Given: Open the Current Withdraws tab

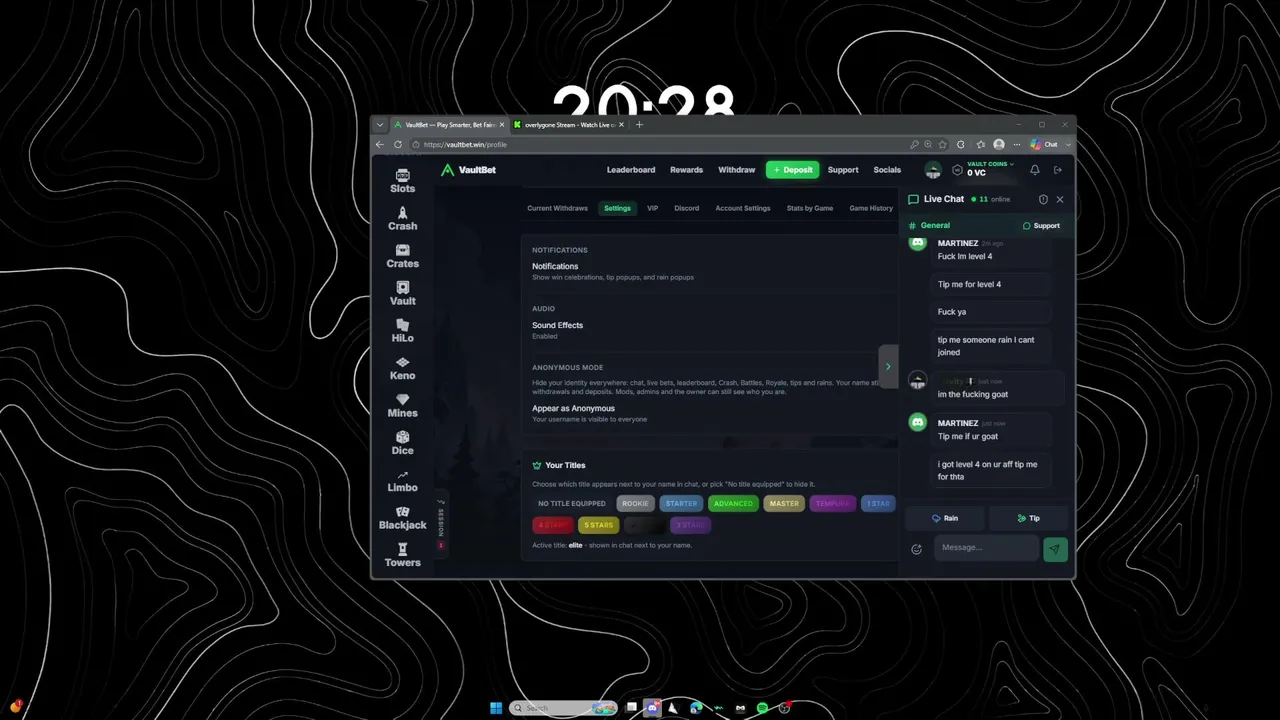Looking at the screenshot, I should pos(557,208).
